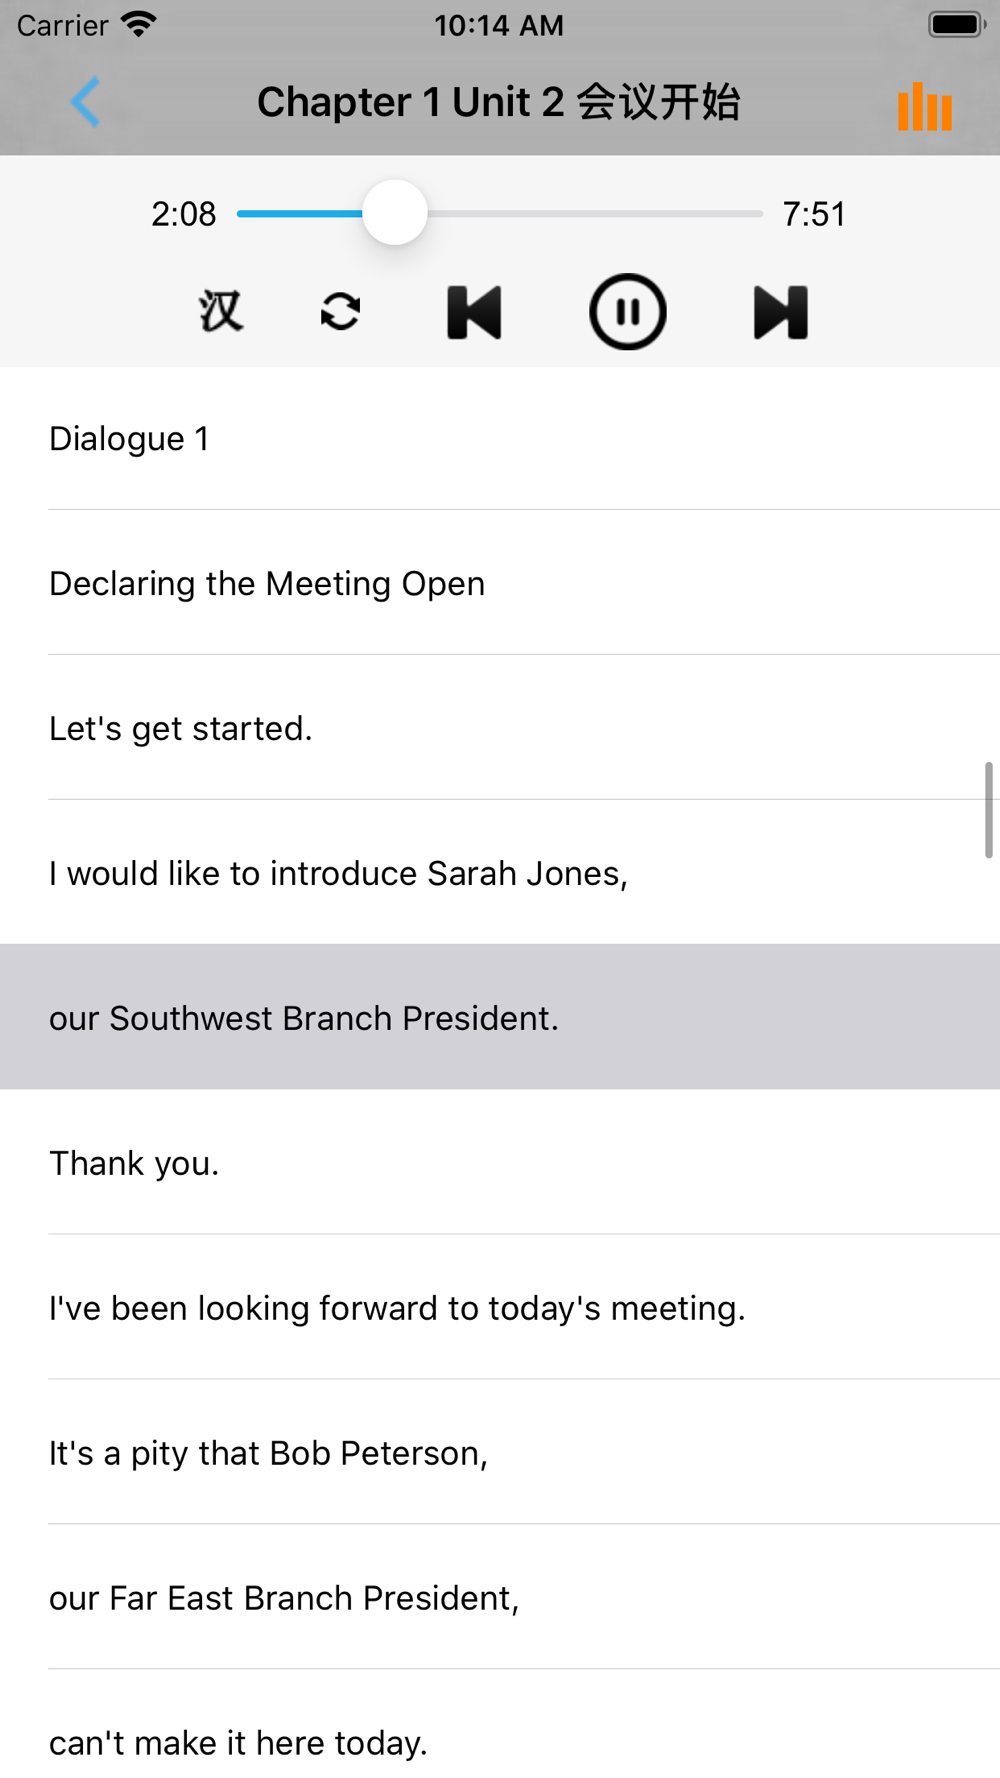Viewport: 1000px width, 1778px height.
Task: Select "Declaring the Meeting Open" line
Action: (267, 584)
